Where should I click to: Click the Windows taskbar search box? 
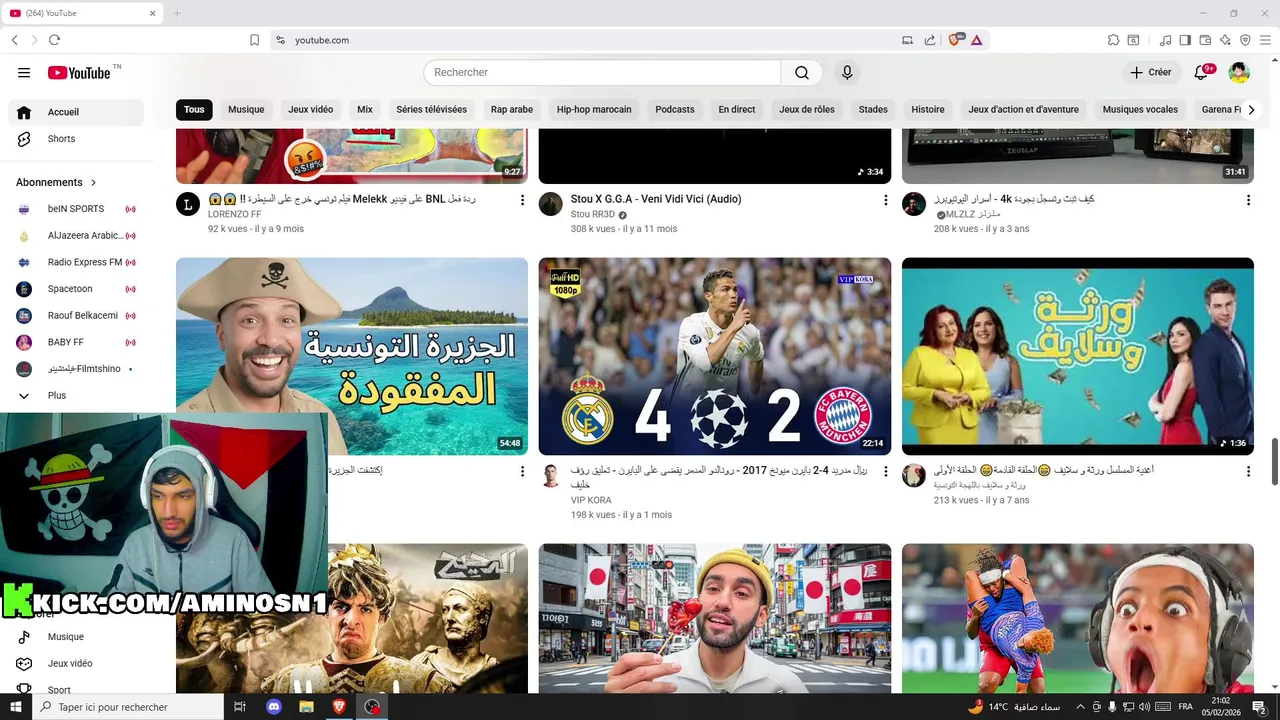[x=128, y=707]
